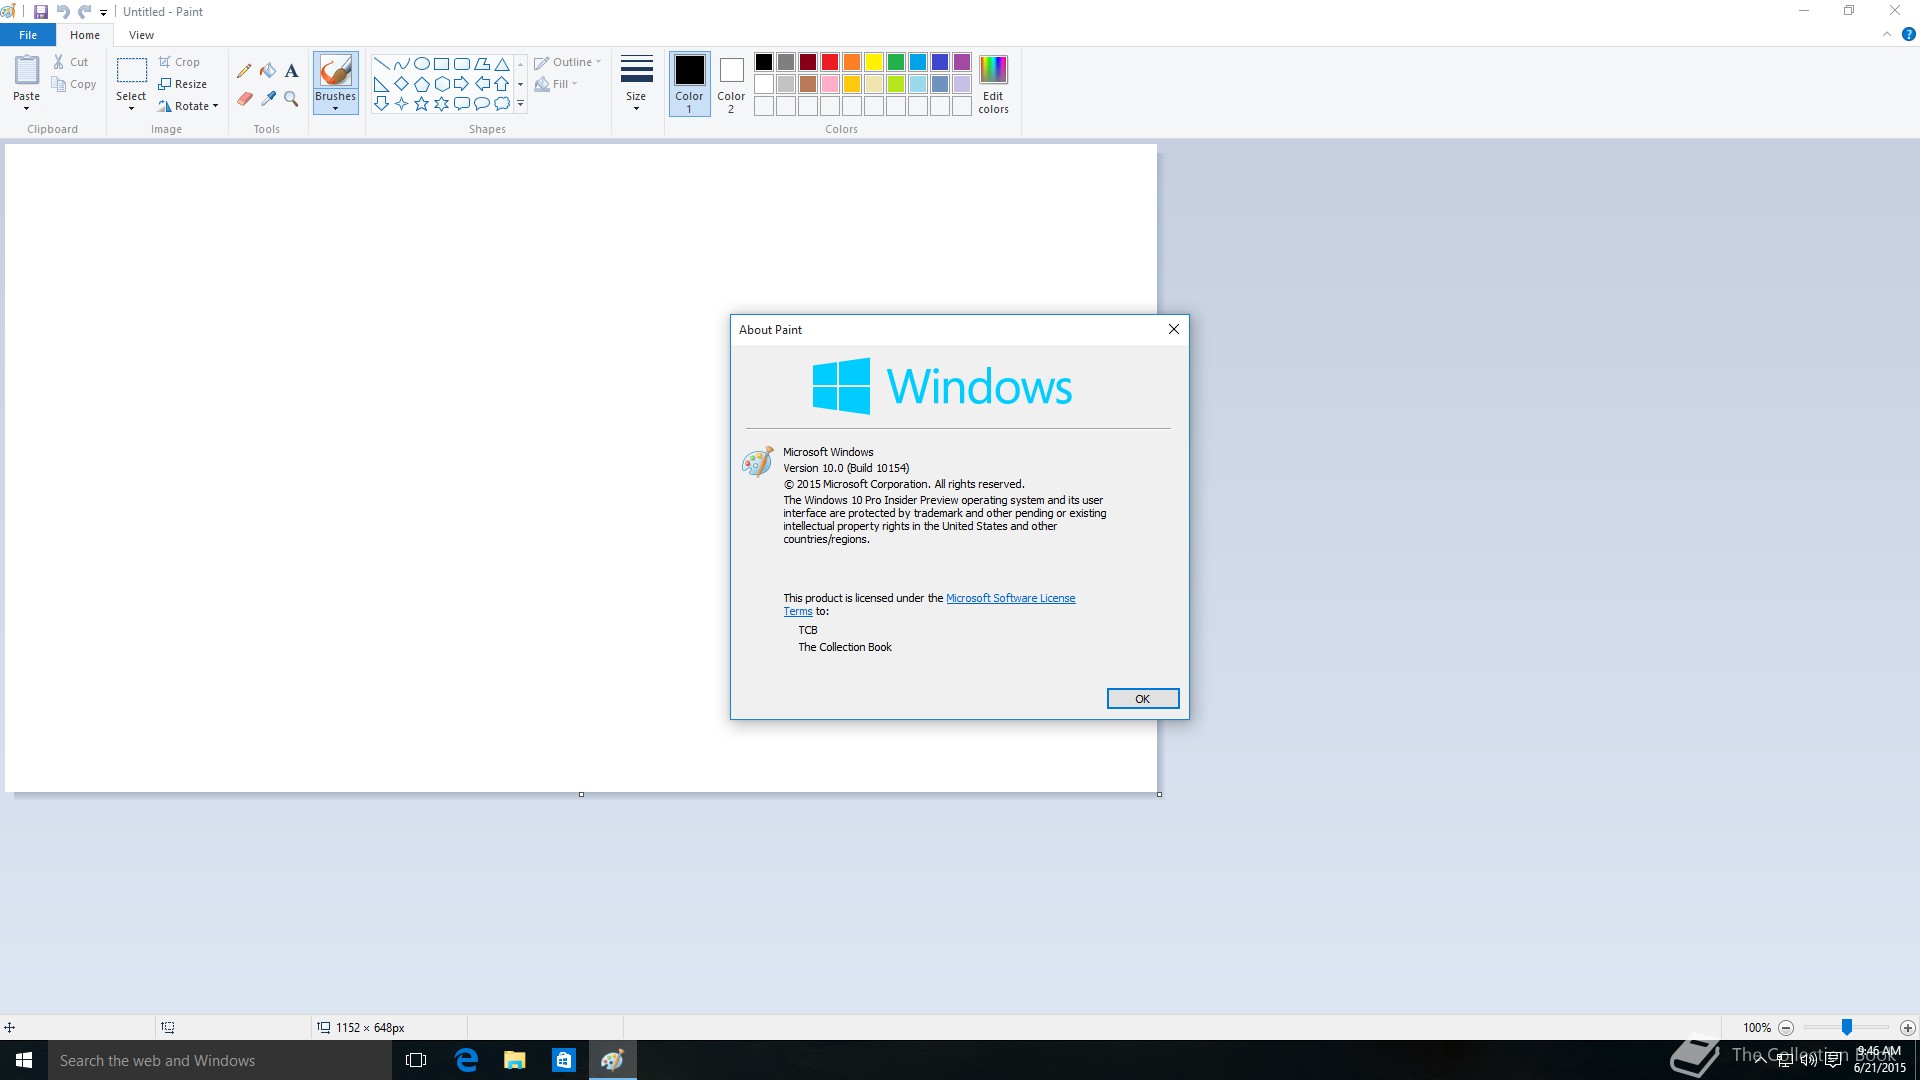The width and height of the screenshot is (1920, 1080).
Task: Select the Color picker eyedropper tool
Action: click(x=268, y=98)
